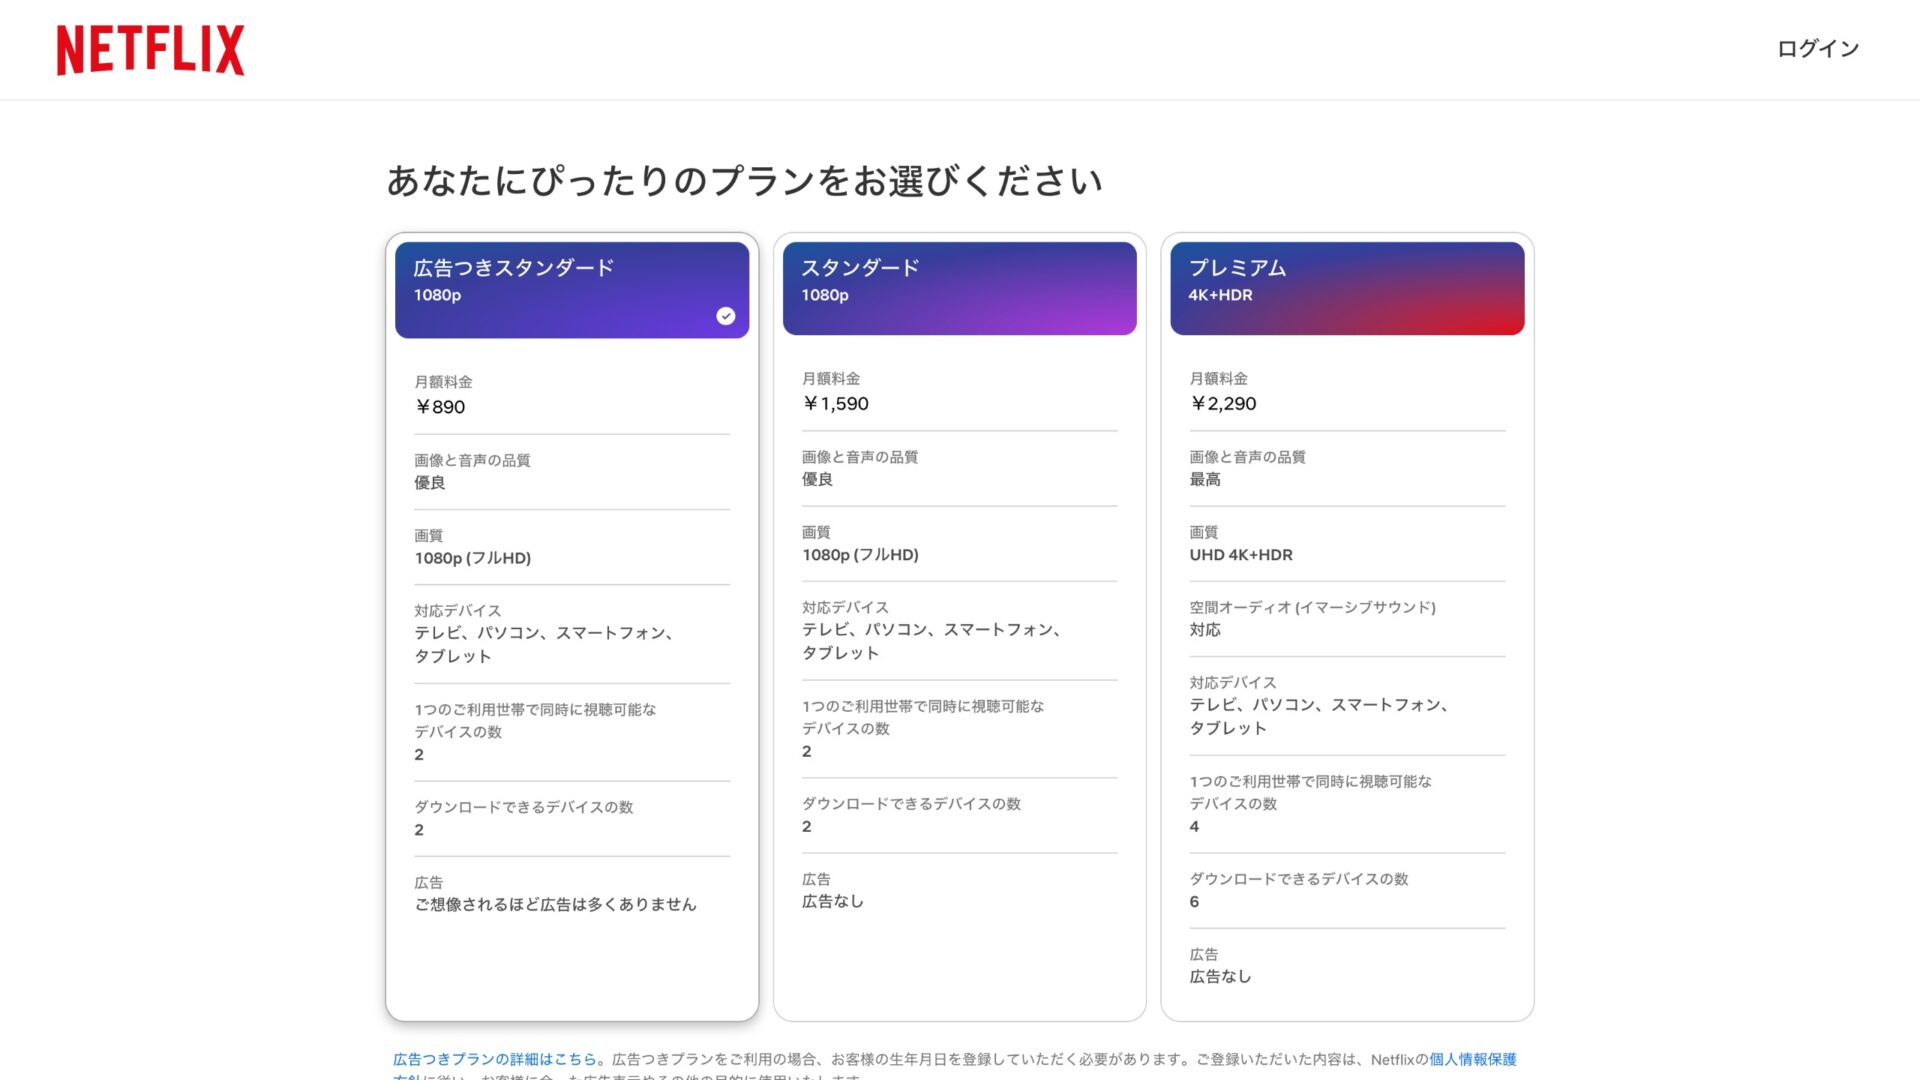Click the UHD 4K+HDR quality value
The width and height of the screenshot is (1920, 1080).
1241,555
